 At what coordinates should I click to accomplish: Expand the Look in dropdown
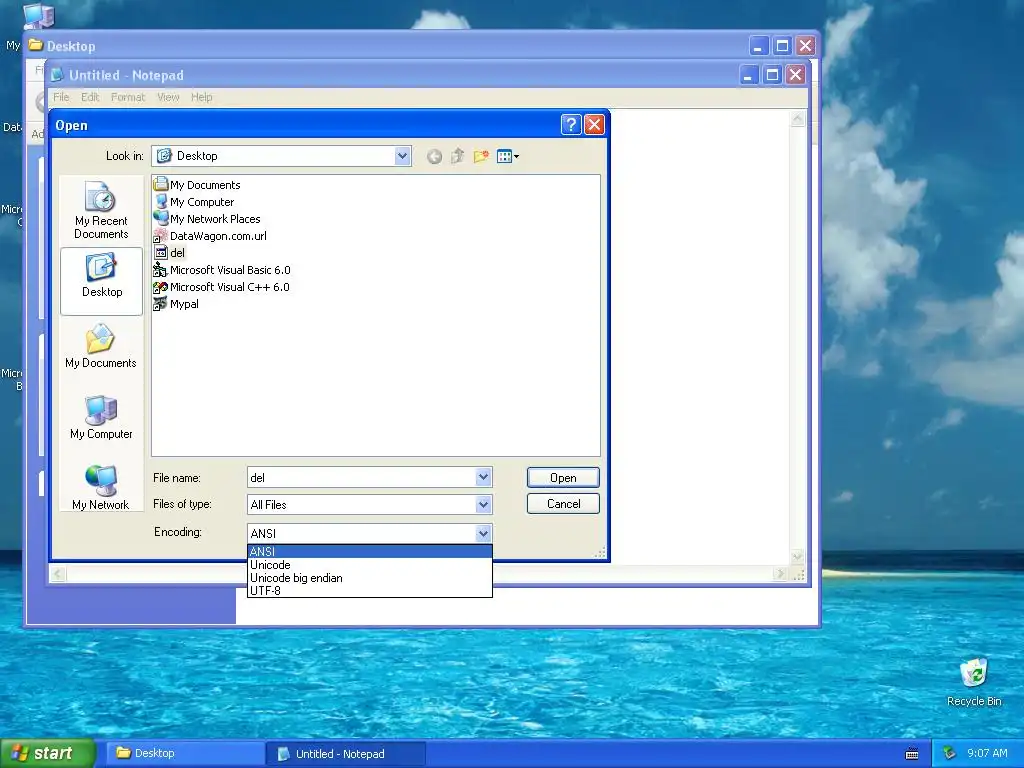point(402,156)
